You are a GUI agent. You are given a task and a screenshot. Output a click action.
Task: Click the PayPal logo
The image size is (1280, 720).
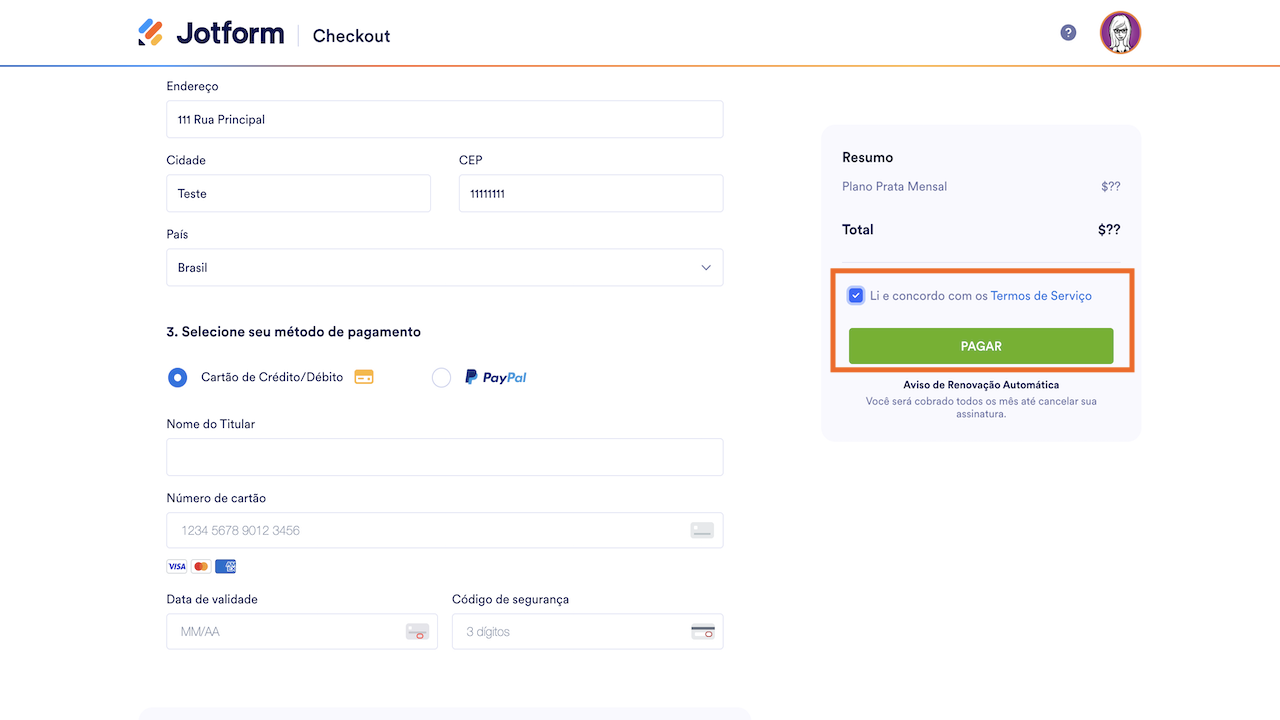tap(495, 377)
